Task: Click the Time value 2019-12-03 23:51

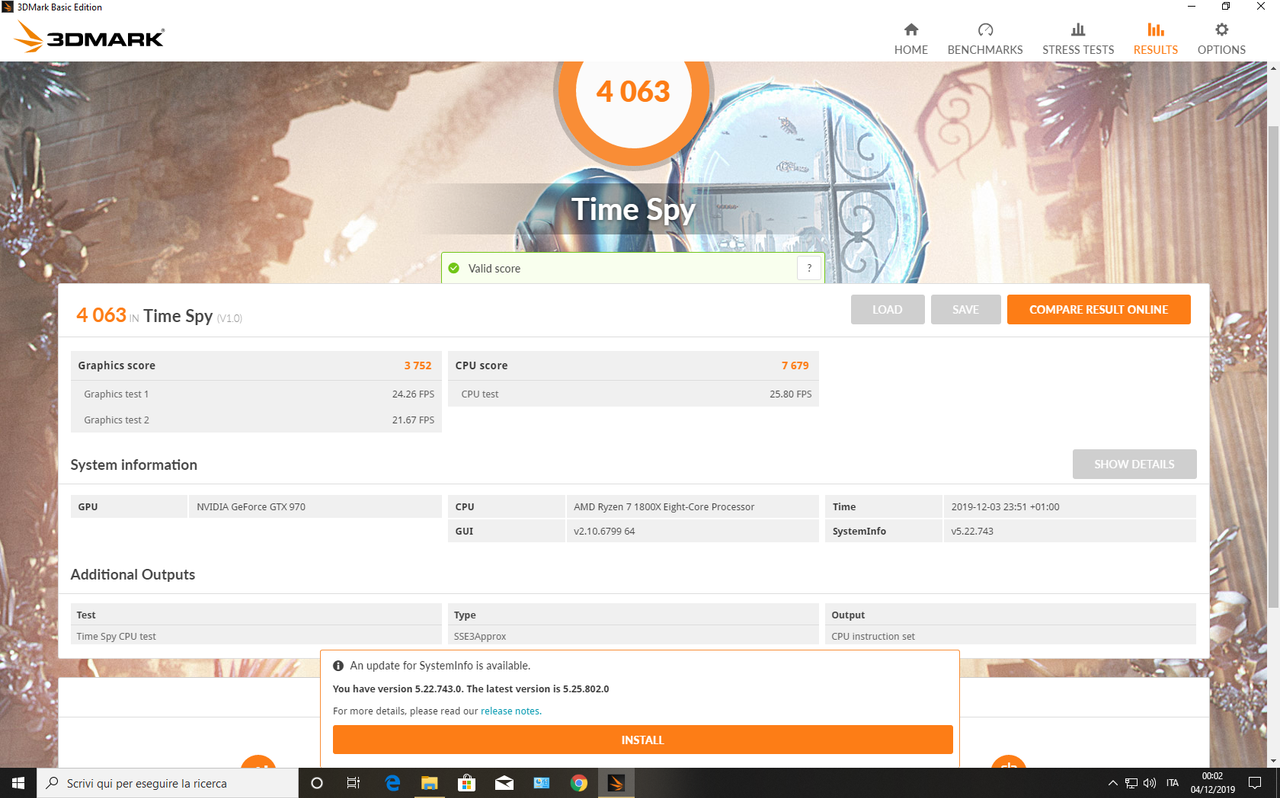Action: point(1005,507)
